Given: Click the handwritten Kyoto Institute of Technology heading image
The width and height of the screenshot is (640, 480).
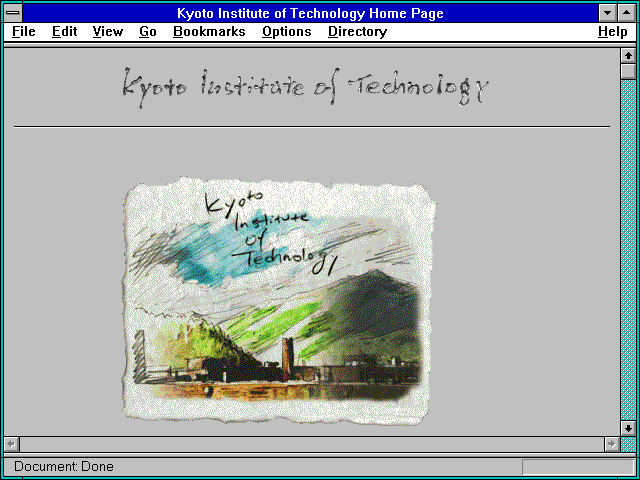Looking at the screenshot, I should 305,87.
